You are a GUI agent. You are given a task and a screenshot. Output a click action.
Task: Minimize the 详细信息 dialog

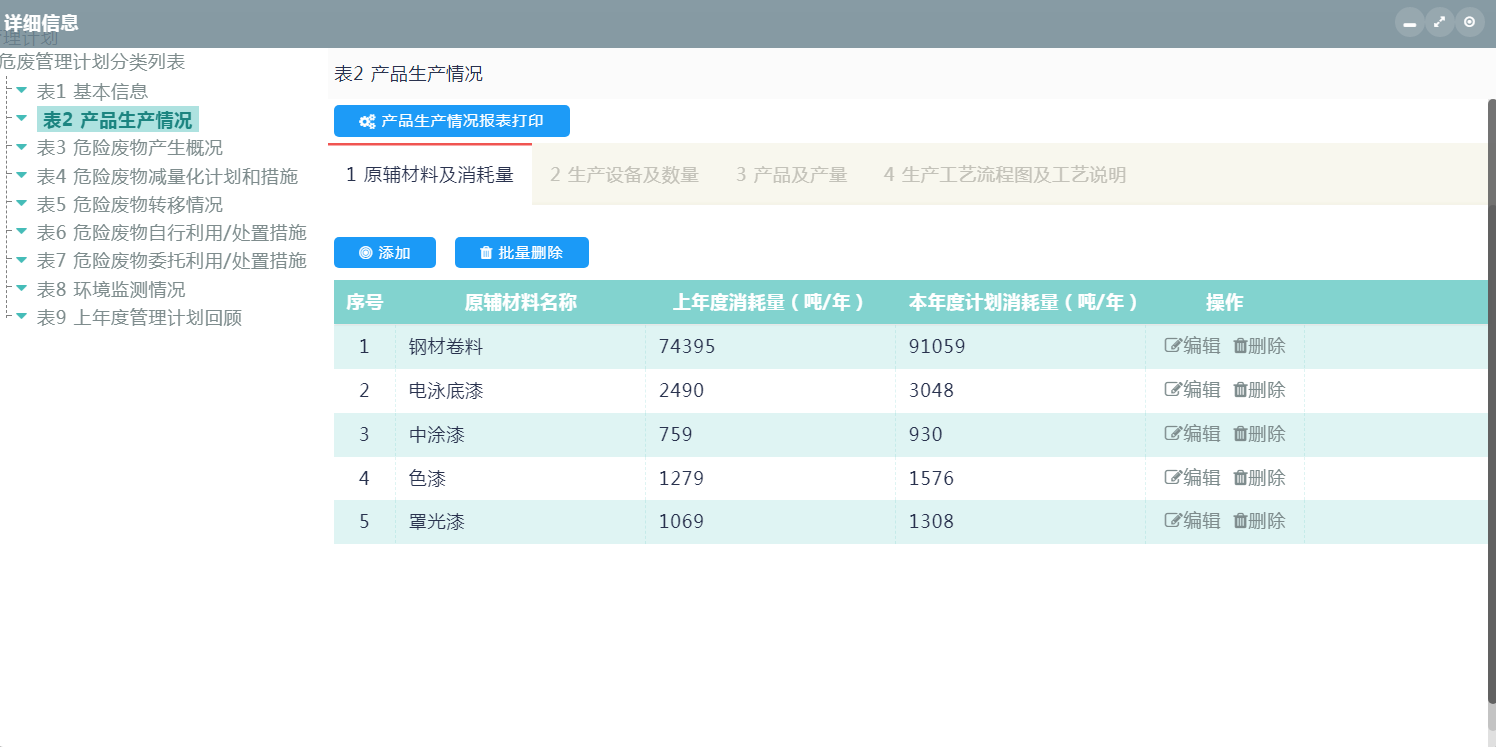(x=1409, y=22)
